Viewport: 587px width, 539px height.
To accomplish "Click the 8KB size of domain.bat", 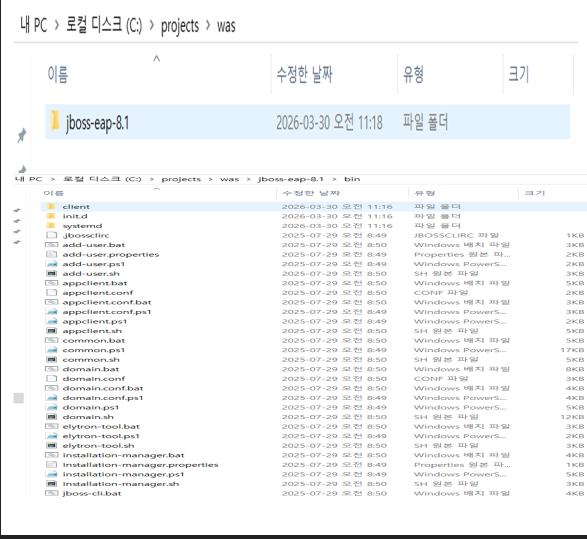I will (575, 369).
